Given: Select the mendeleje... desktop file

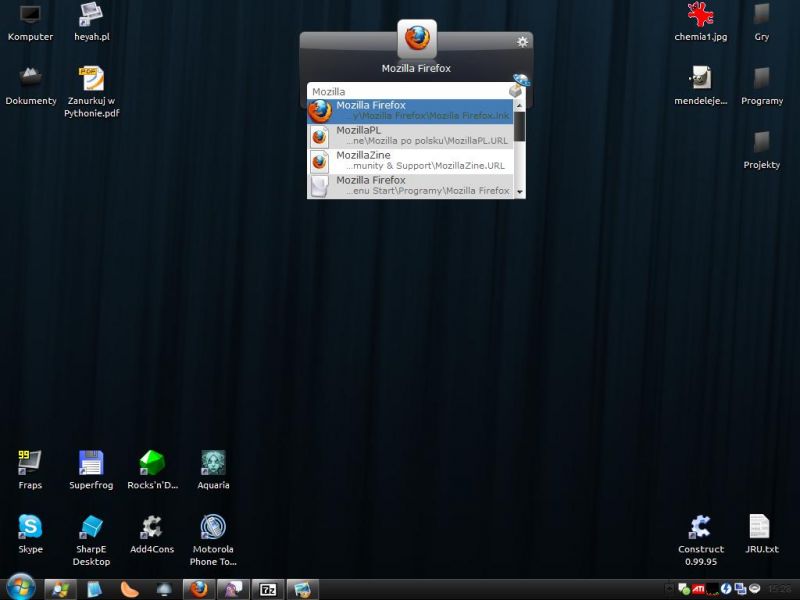Looking at the screenshot, I should coord(701,86).
